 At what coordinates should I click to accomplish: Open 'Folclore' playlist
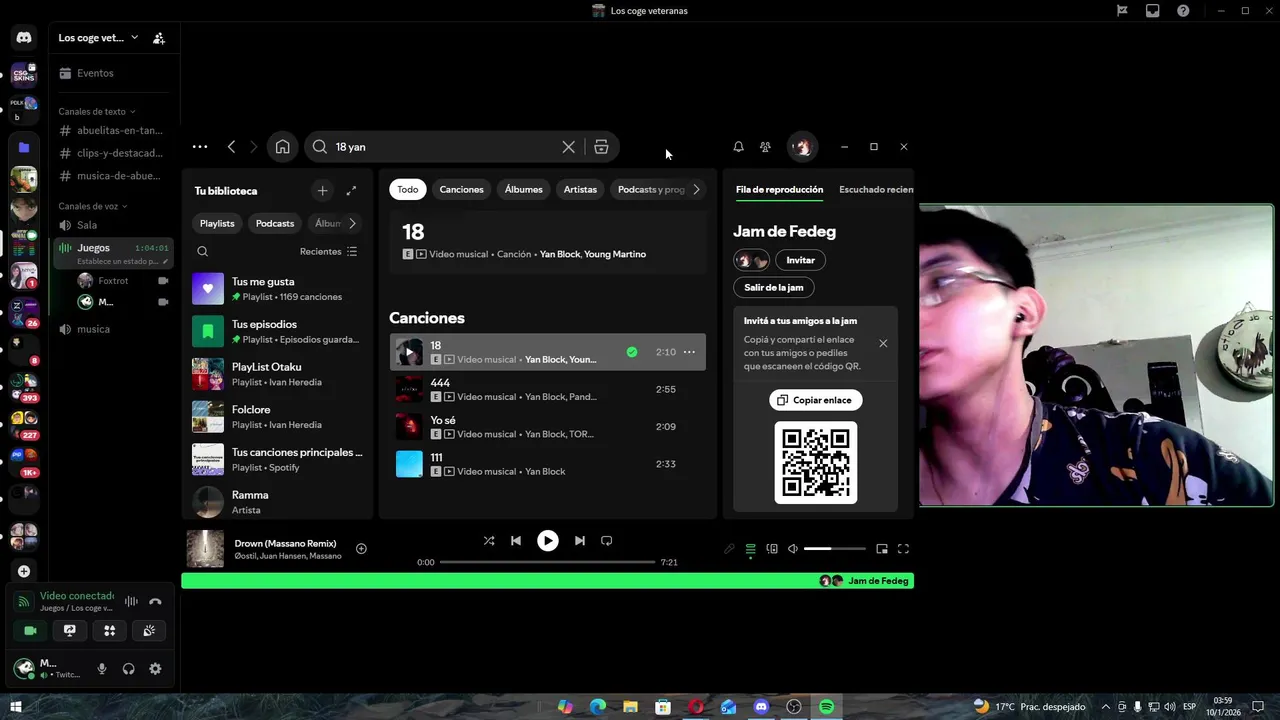(x=278, y=417)
